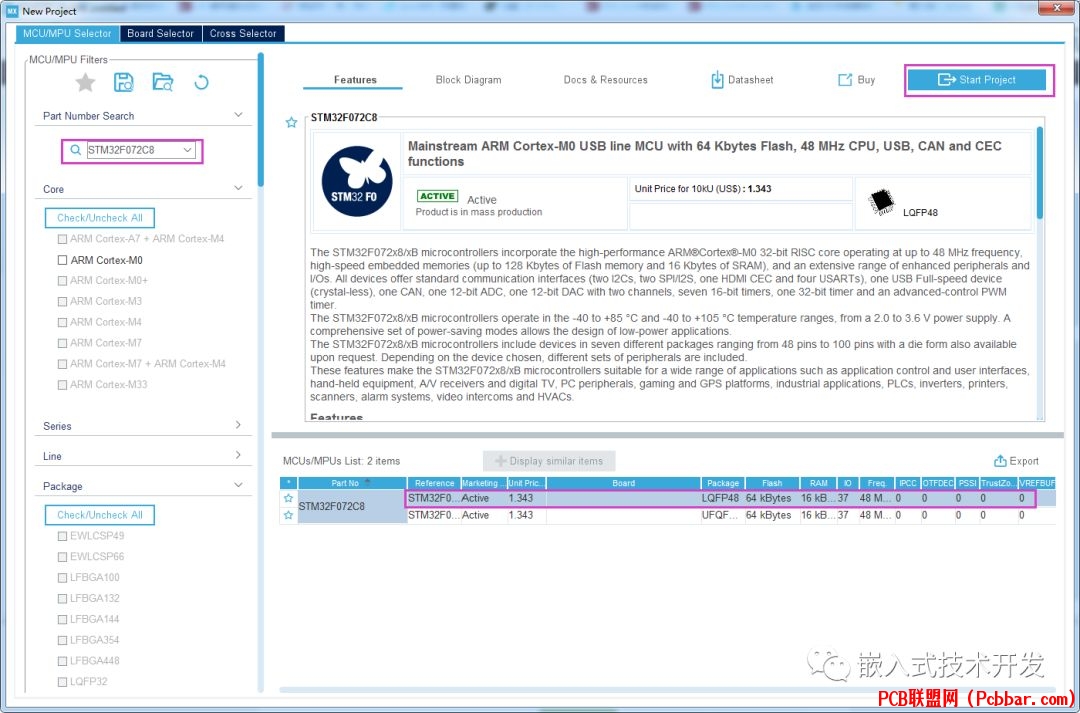Click the MCU list horizontal scrollbar
This screenshot has width=1080, height=713.
coord(667,689)
